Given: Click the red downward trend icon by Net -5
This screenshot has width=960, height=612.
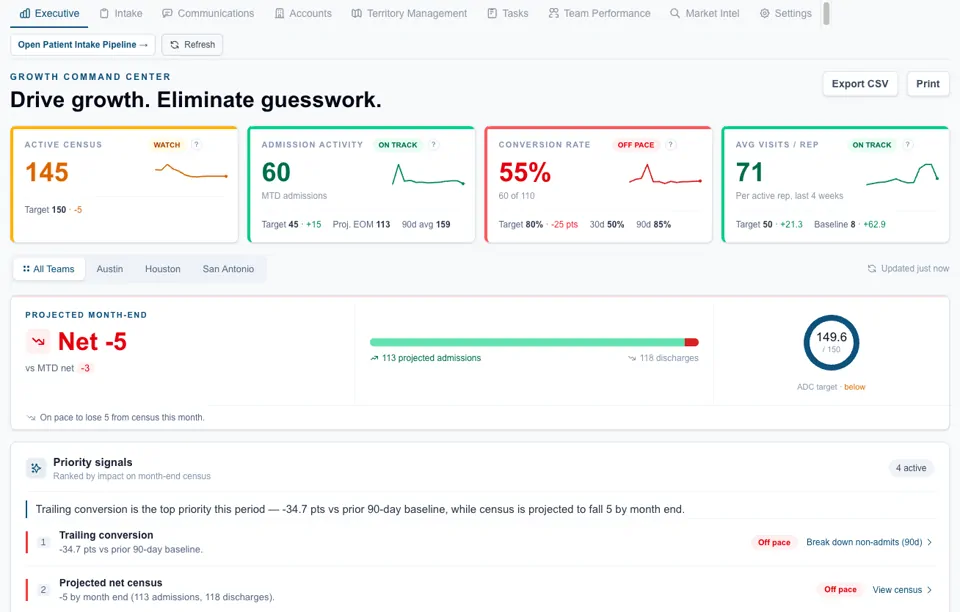Looking at the screenshot, I should click(x=39, y=341).
